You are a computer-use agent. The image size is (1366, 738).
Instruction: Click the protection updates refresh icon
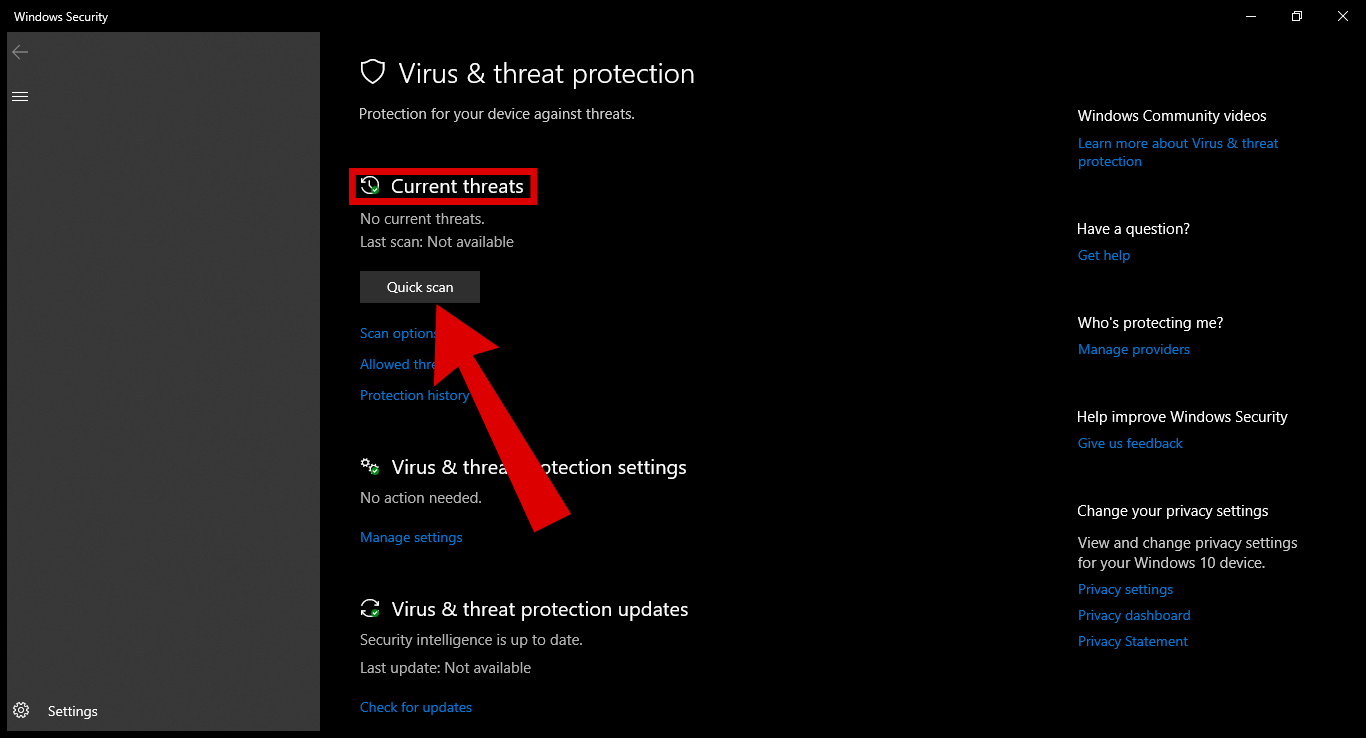pyautogui.click(x=370, y=609)
